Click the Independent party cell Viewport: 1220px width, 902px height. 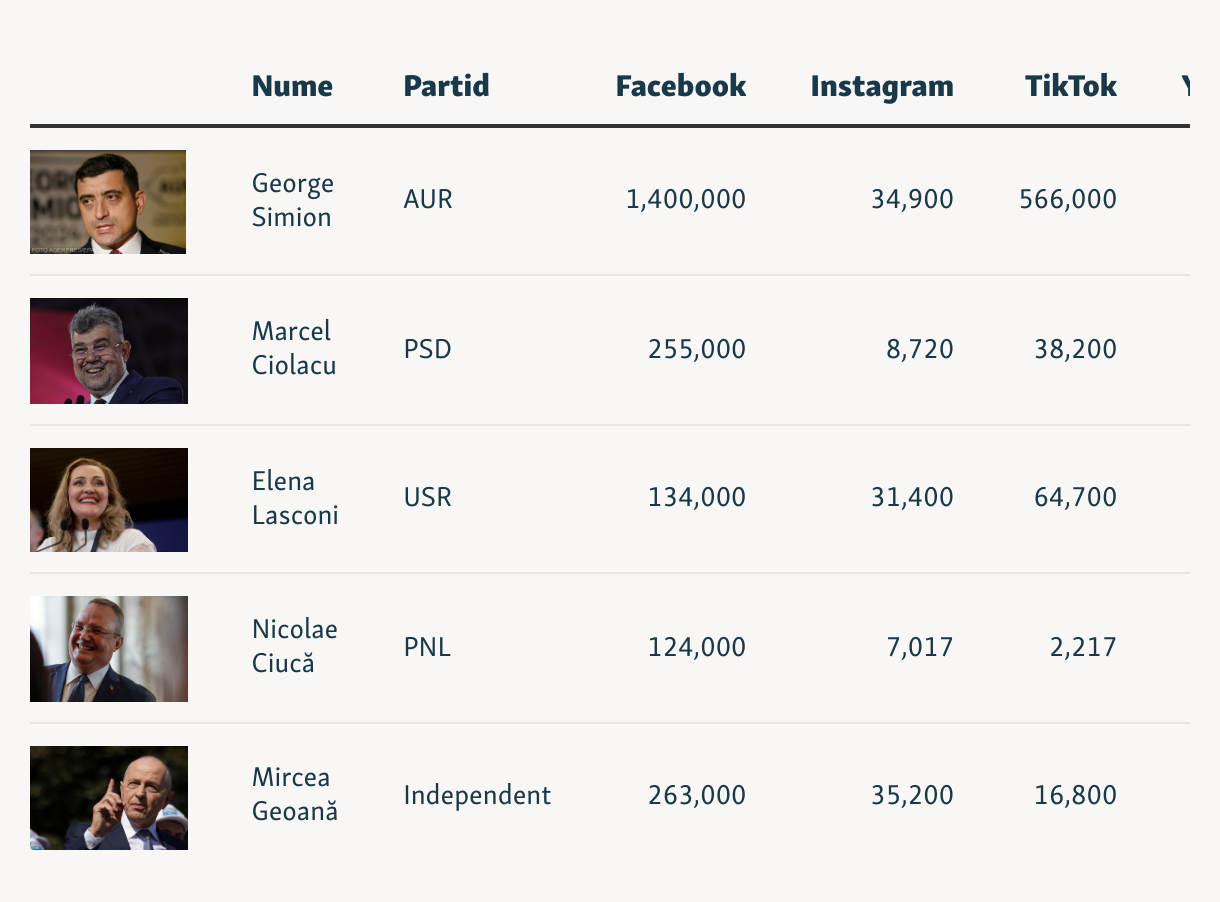[x=477, y=796]
